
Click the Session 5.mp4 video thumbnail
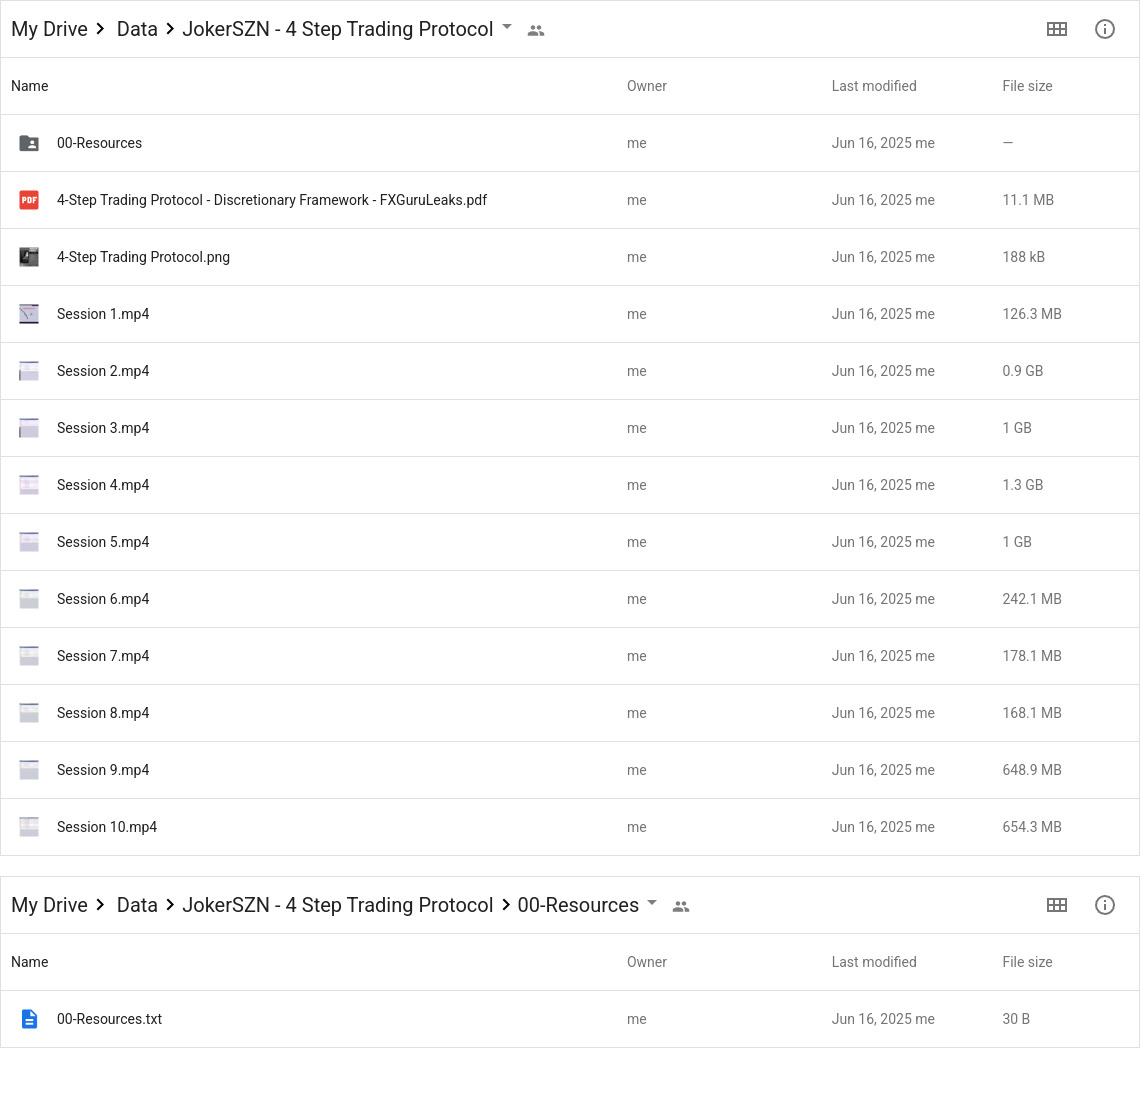(29, 542)
